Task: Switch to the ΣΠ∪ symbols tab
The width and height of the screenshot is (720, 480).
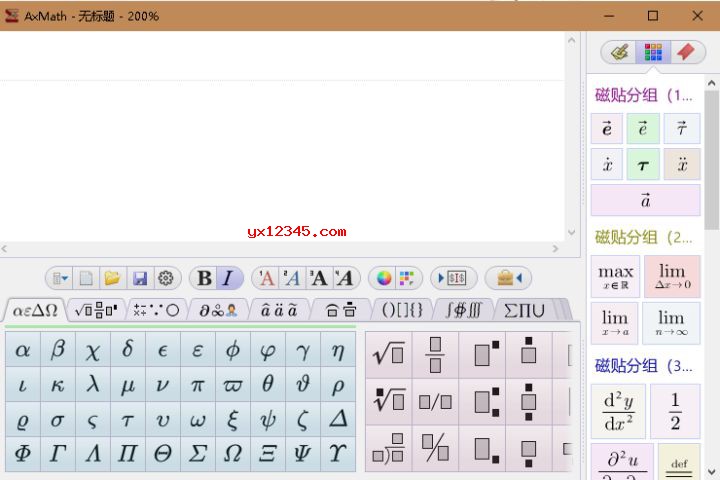Action: tap(524, 311)
